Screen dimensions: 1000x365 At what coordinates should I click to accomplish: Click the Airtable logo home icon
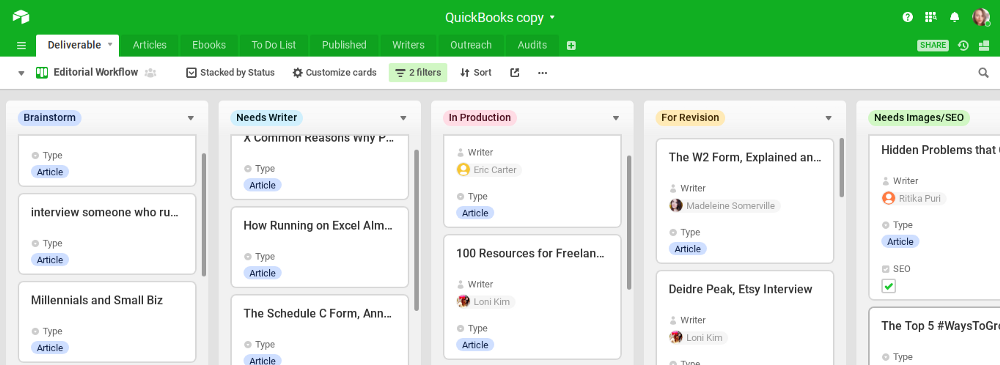21,17
